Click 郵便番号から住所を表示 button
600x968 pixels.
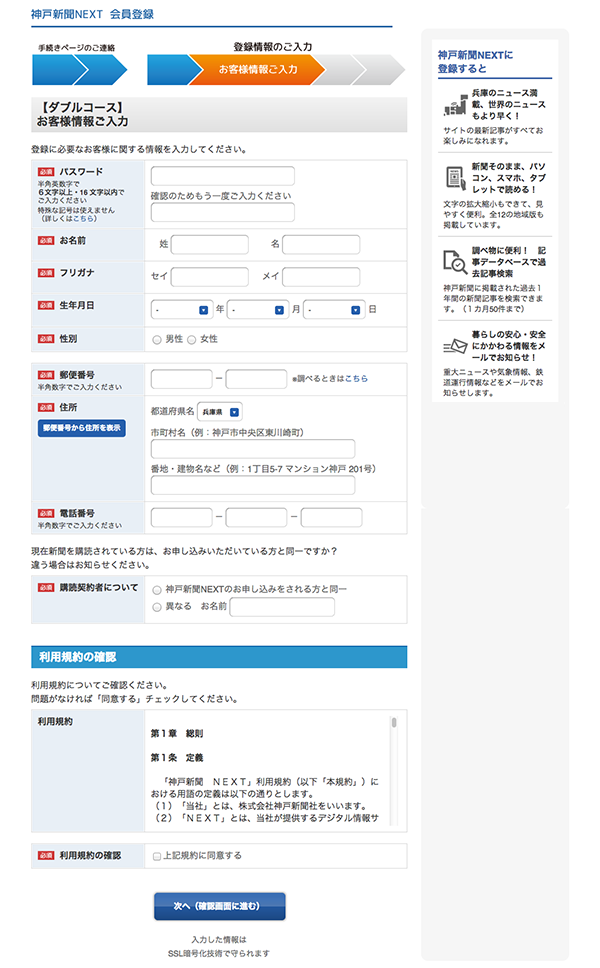pyautogui.click(x=81, y=428)
